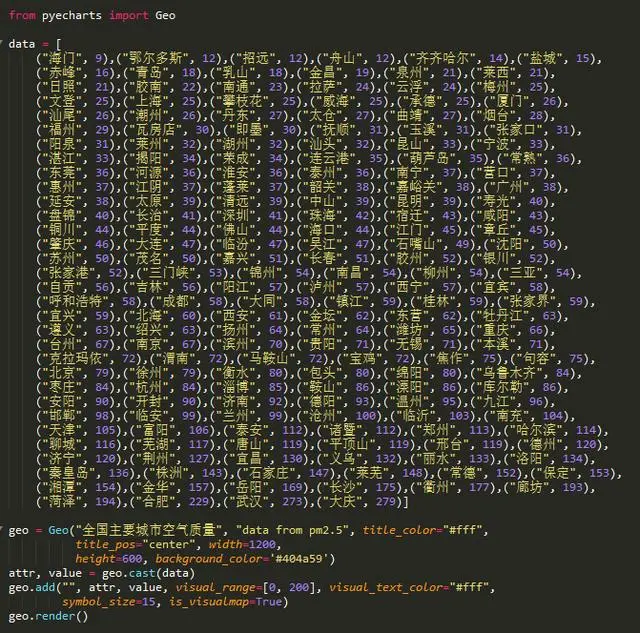The image size is (640, 633).
Task: Click the "秦皇岛" city name
Action: [69, 473]
